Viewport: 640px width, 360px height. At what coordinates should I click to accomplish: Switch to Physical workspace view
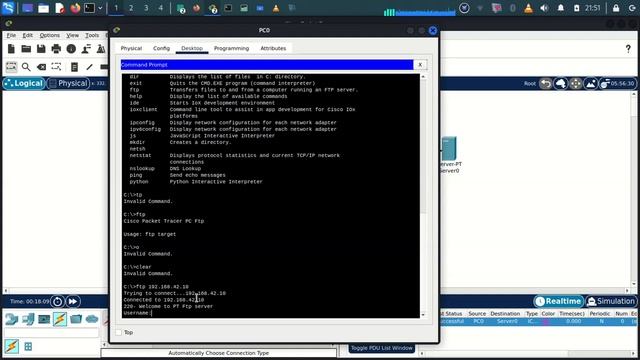pyautogui.click(x=68, y=84)
